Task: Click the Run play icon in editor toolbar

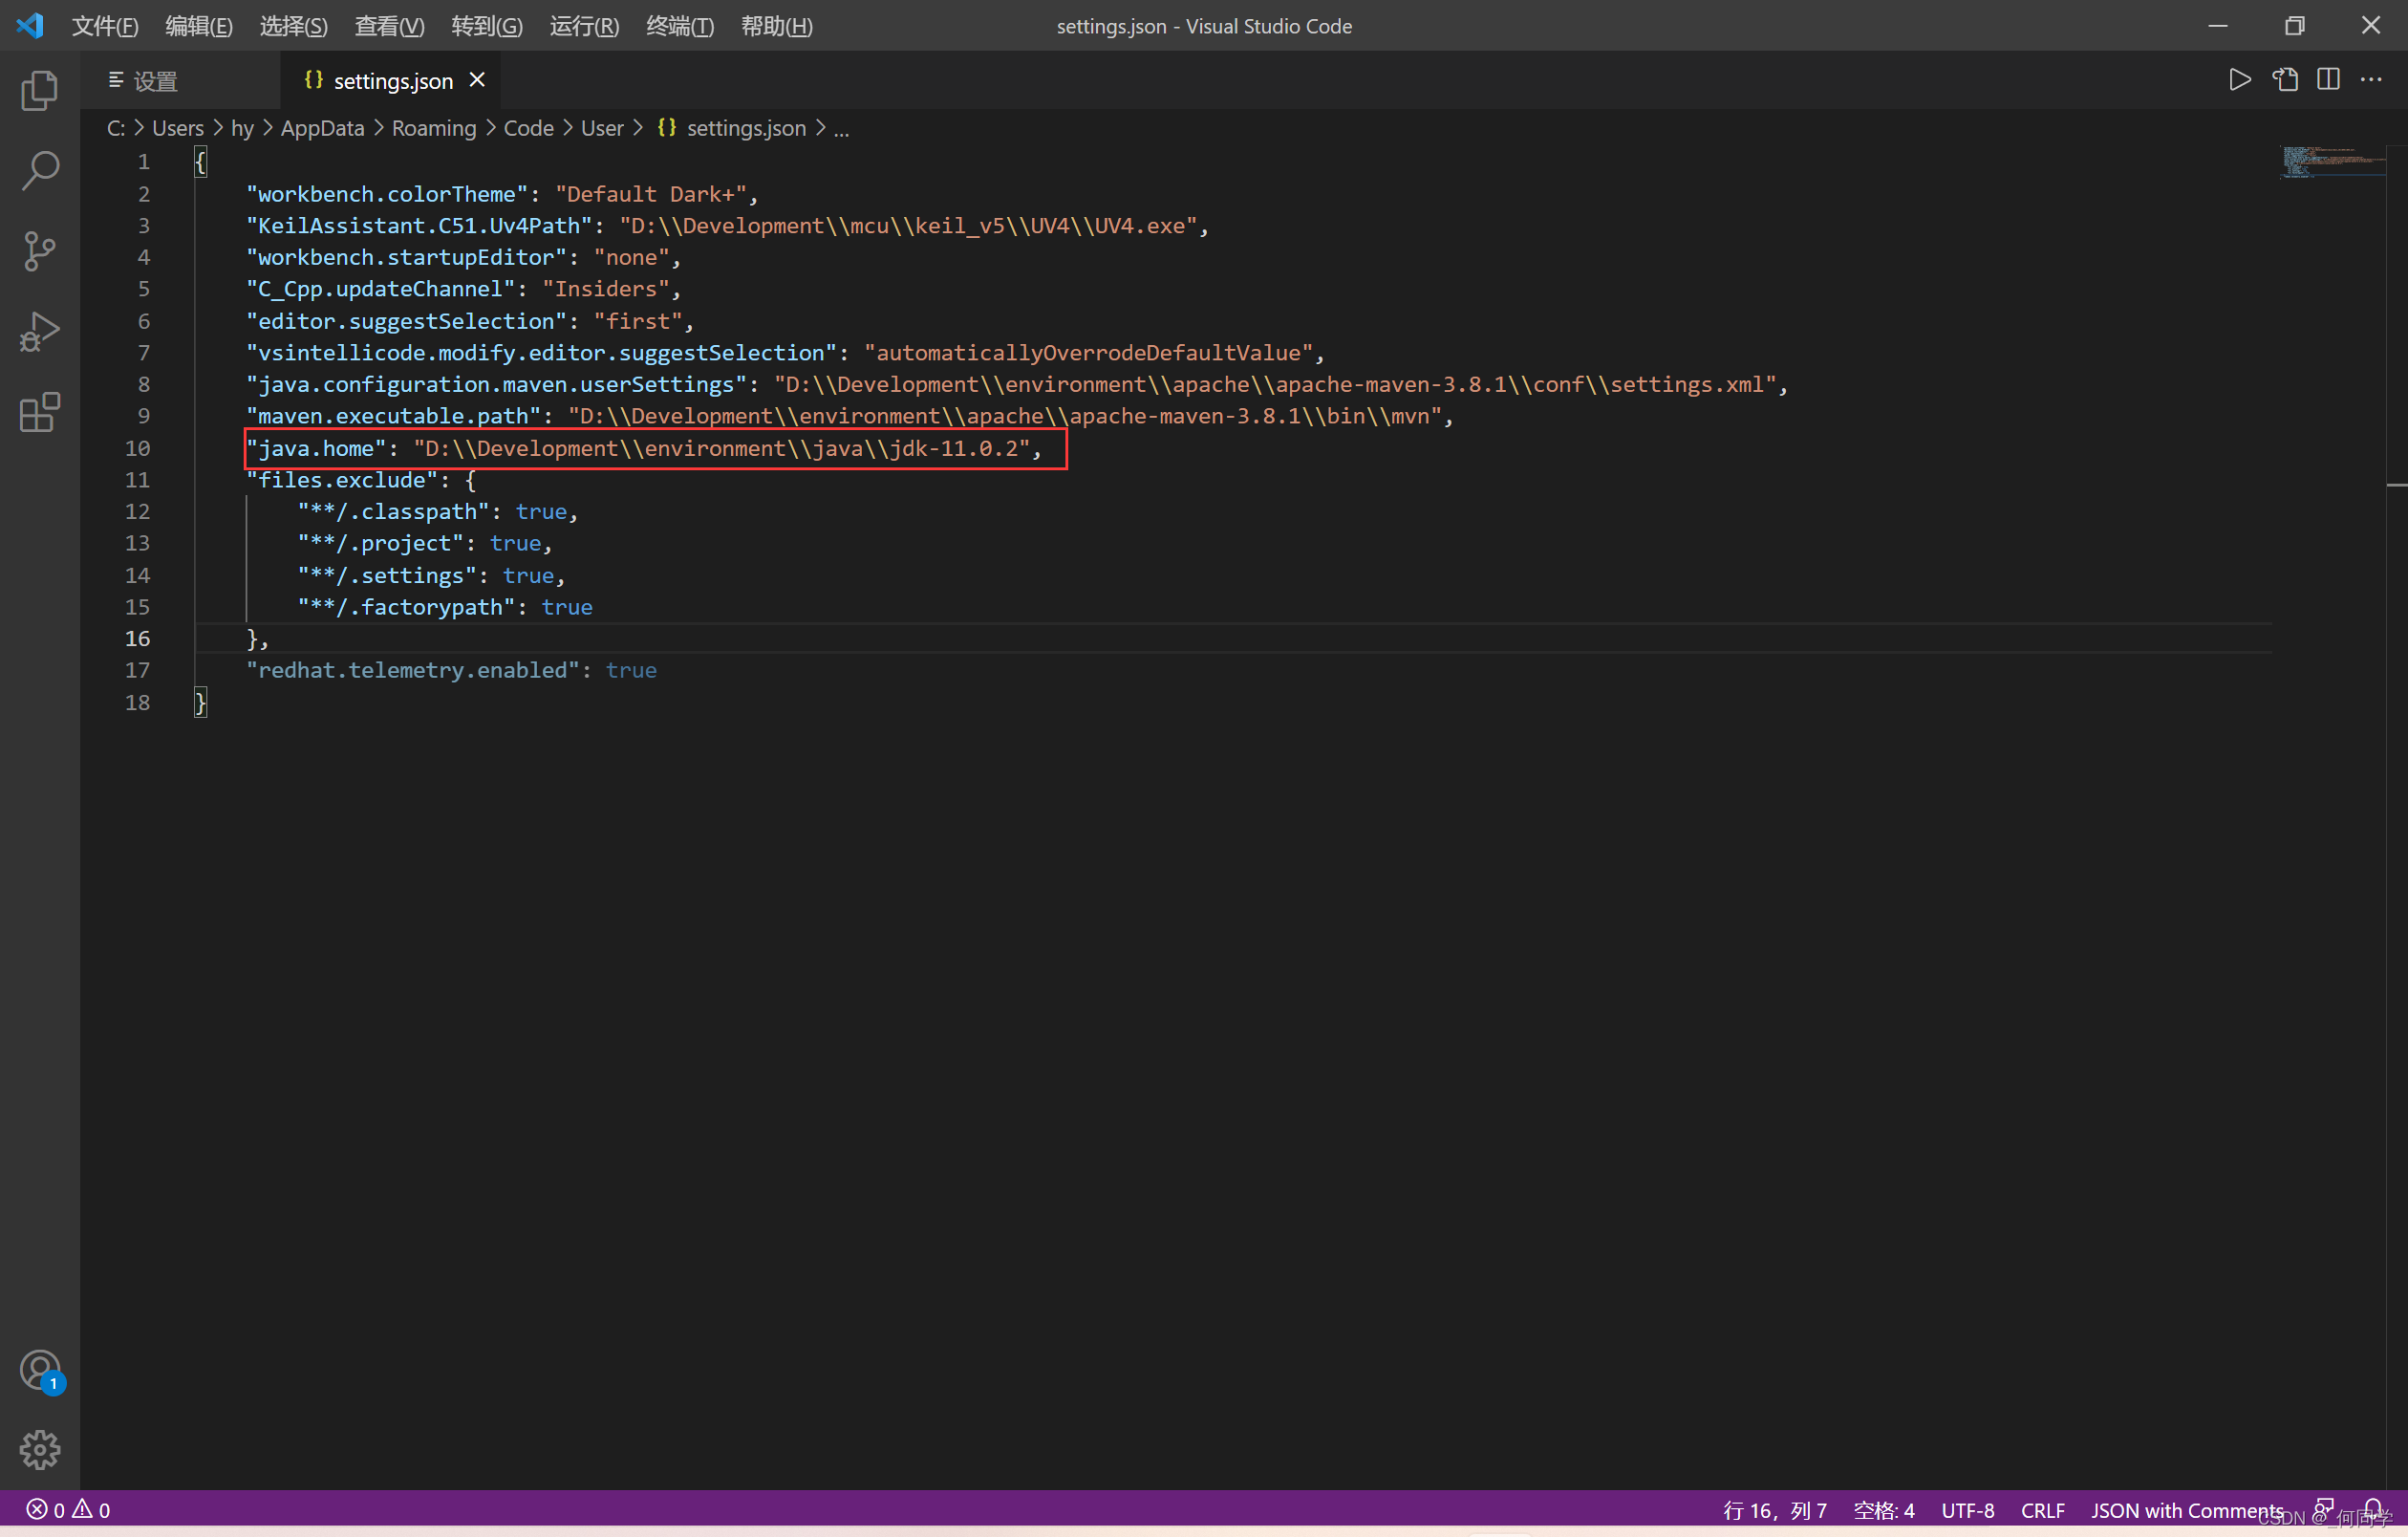Action: coord(2240,80)
